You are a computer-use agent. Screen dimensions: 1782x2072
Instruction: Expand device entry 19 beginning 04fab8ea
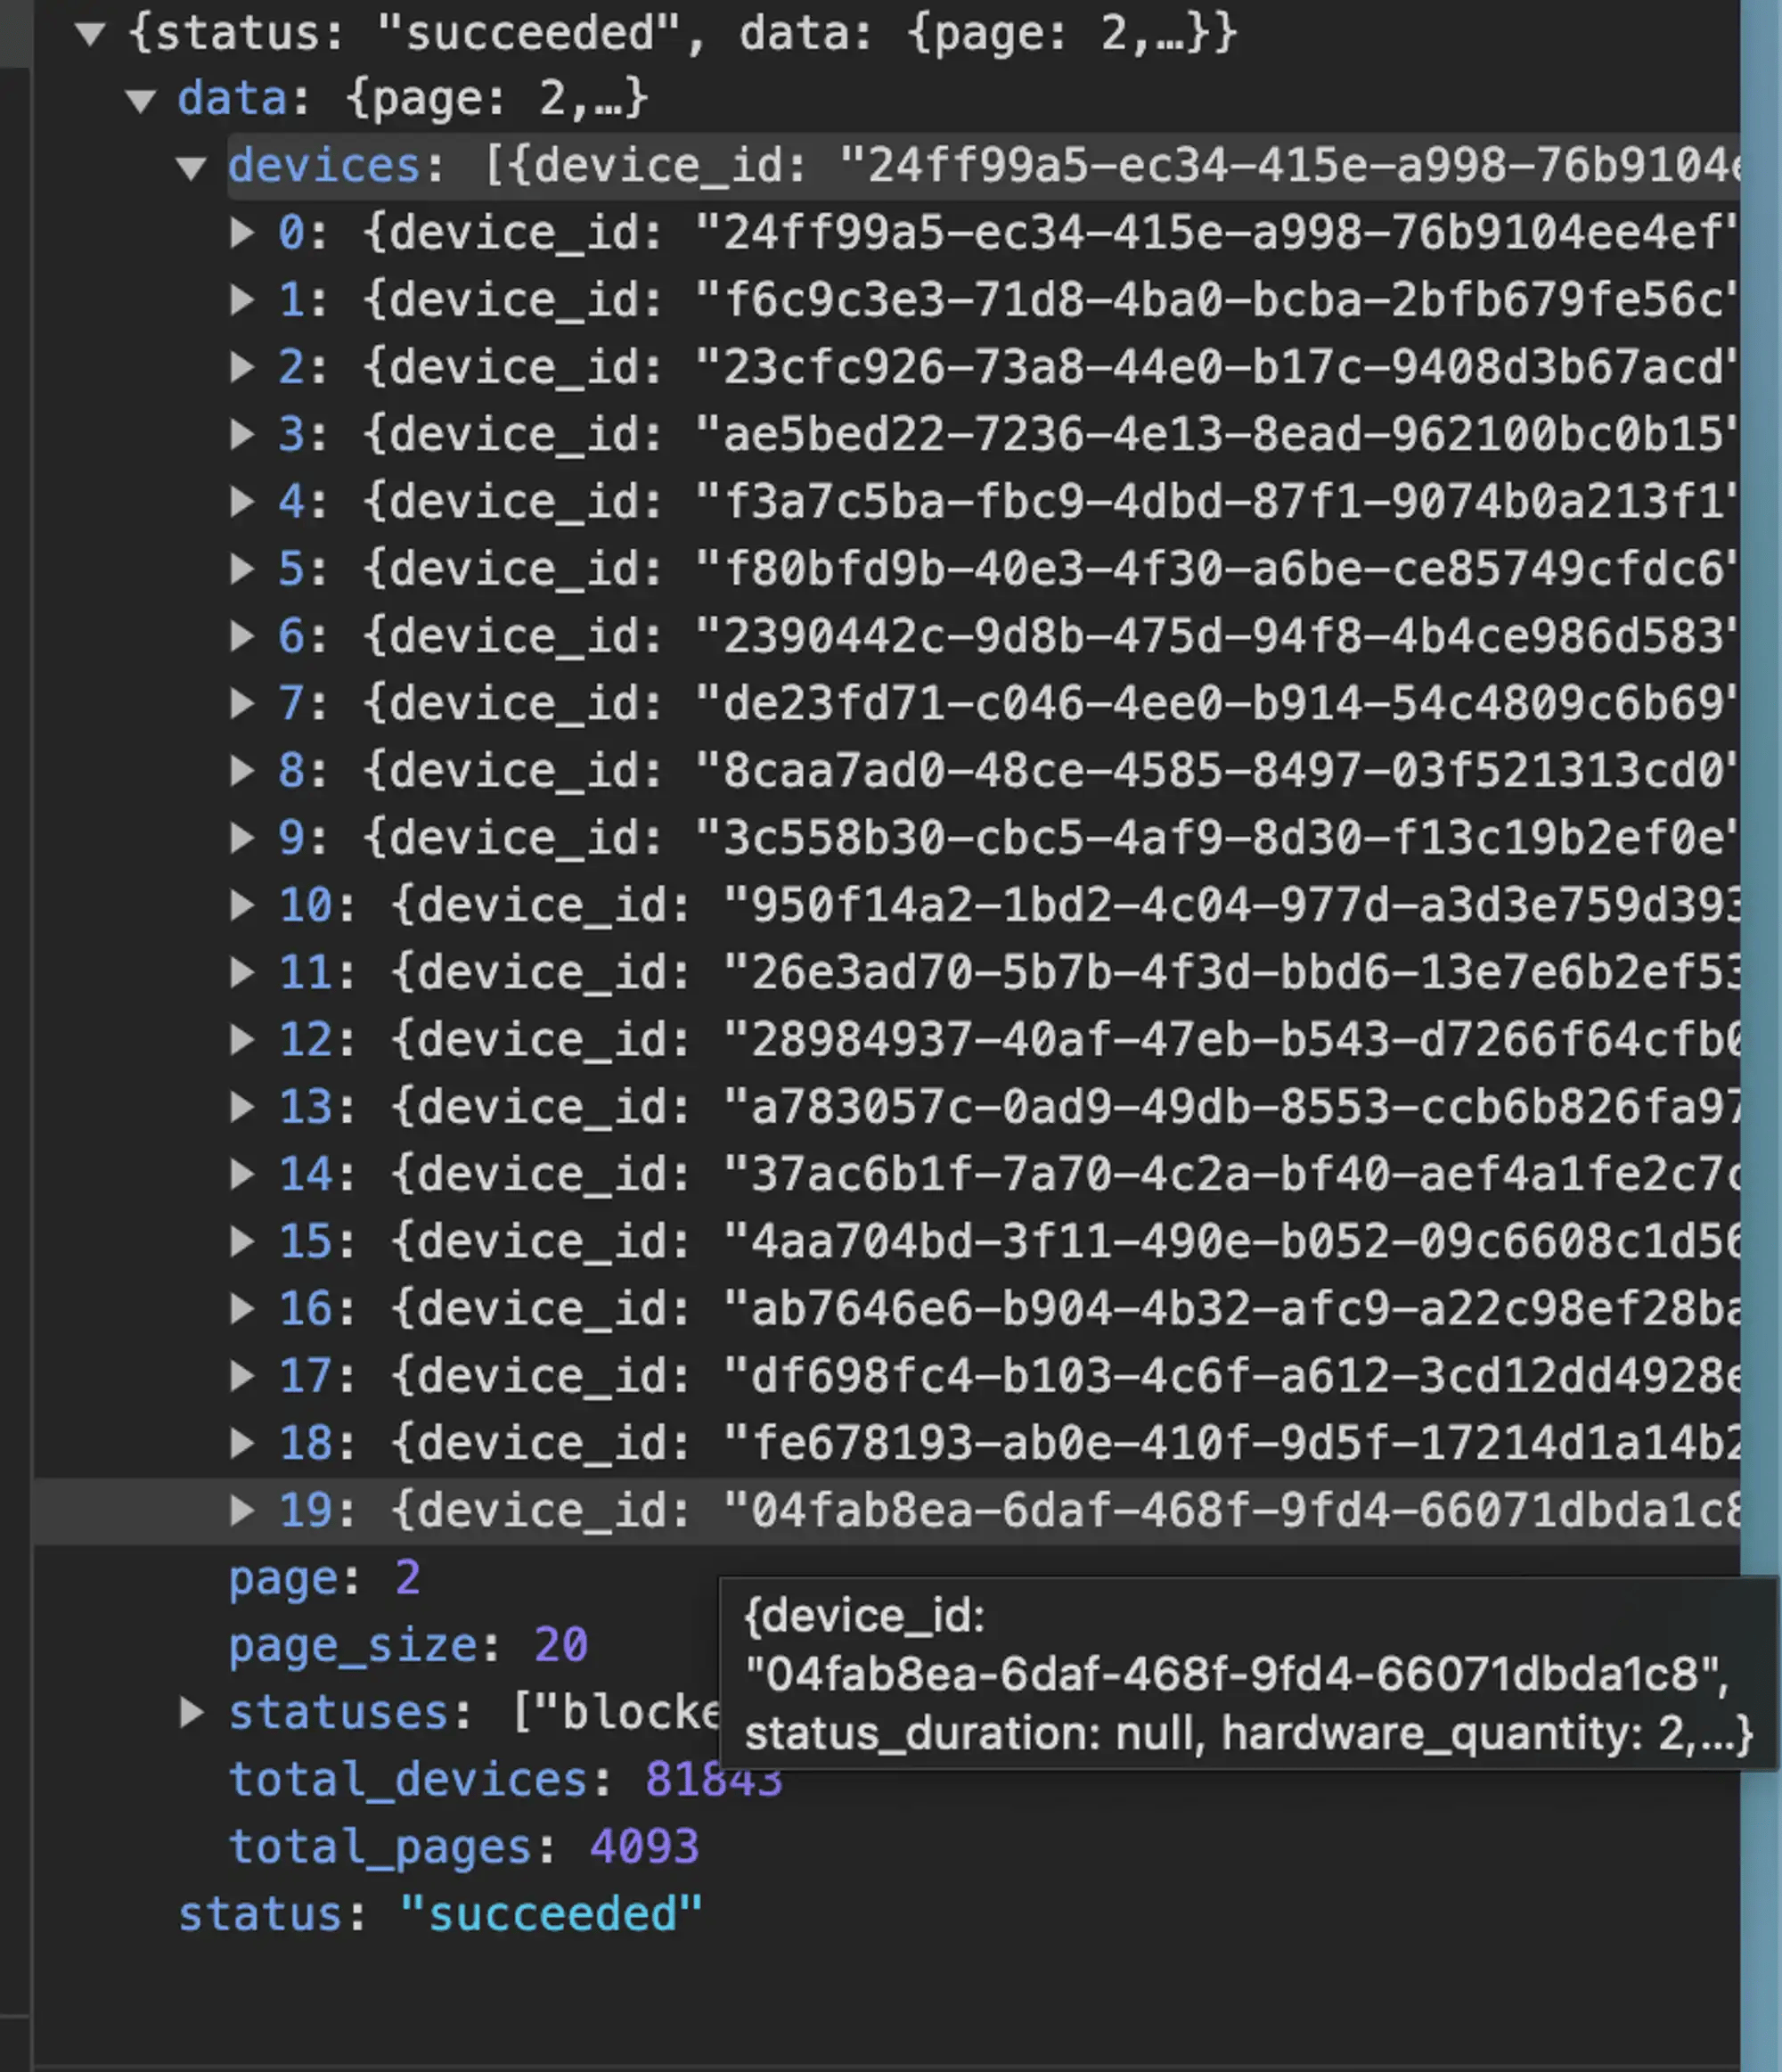(x=242, y=1510)
